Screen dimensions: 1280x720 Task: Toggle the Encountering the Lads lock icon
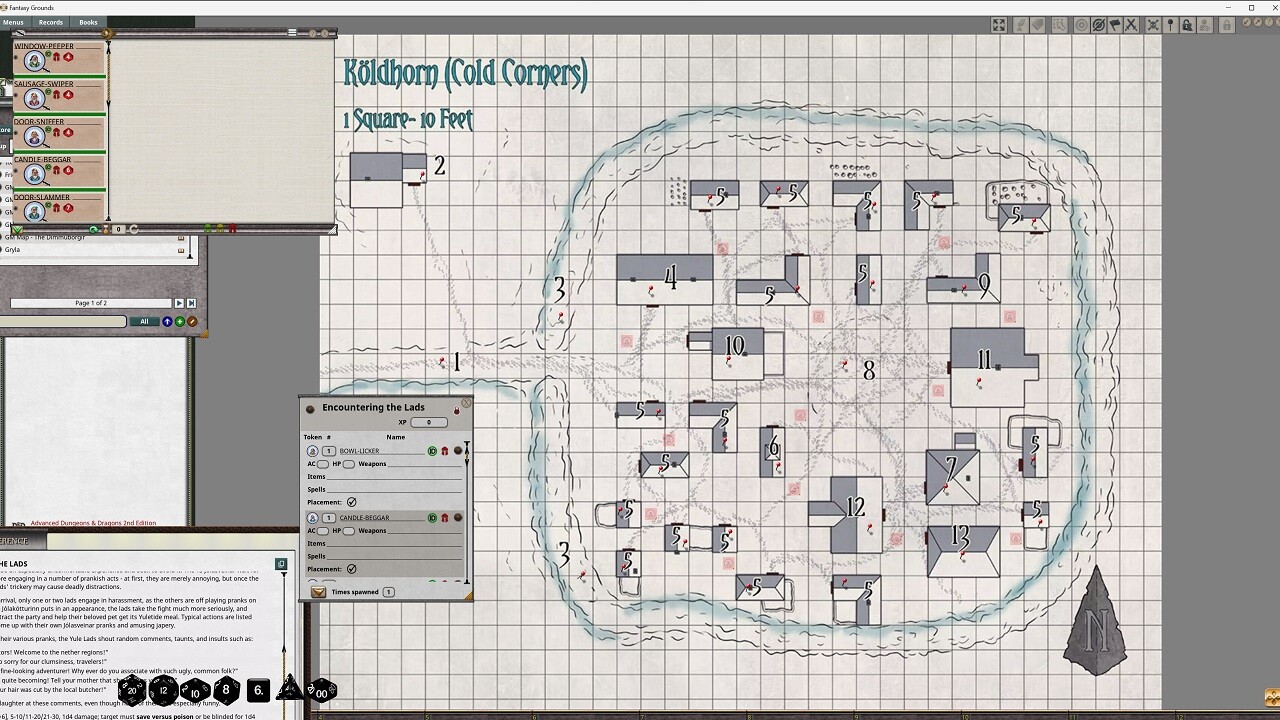pos(457,410)
